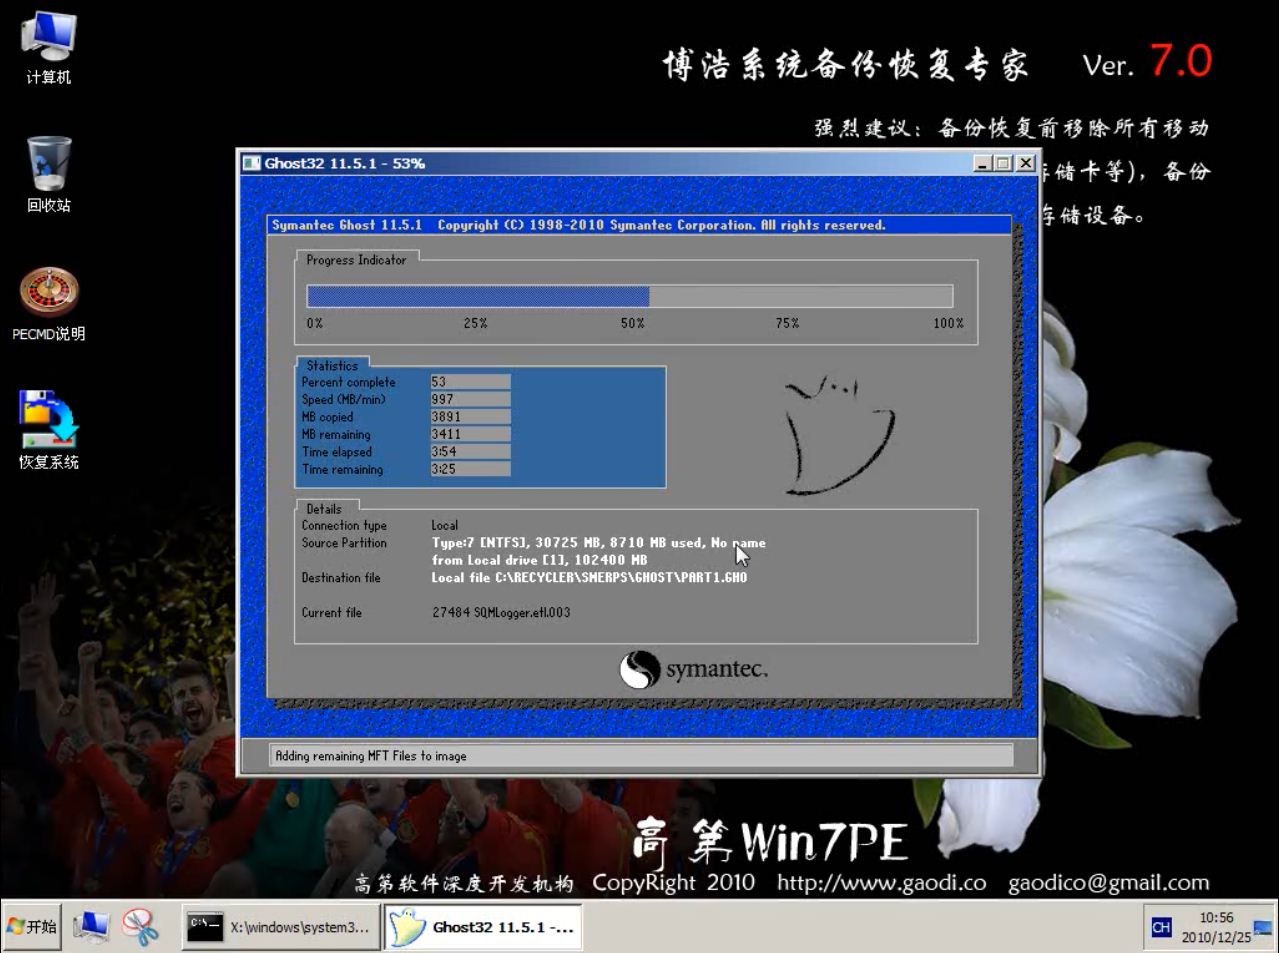Click the Time remaining value 3:25

(470, 469)
